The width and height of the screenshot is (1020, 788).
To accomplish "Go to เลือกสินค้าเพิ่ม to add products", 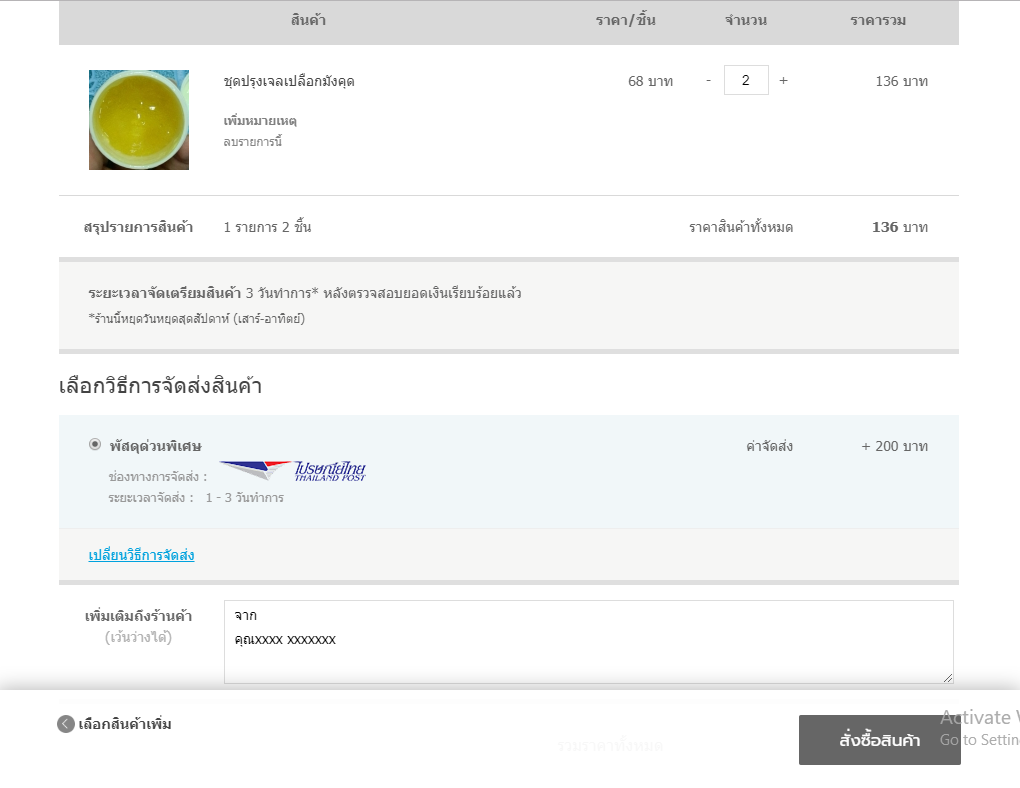I will pyautogui.click(x=125, y=724).
